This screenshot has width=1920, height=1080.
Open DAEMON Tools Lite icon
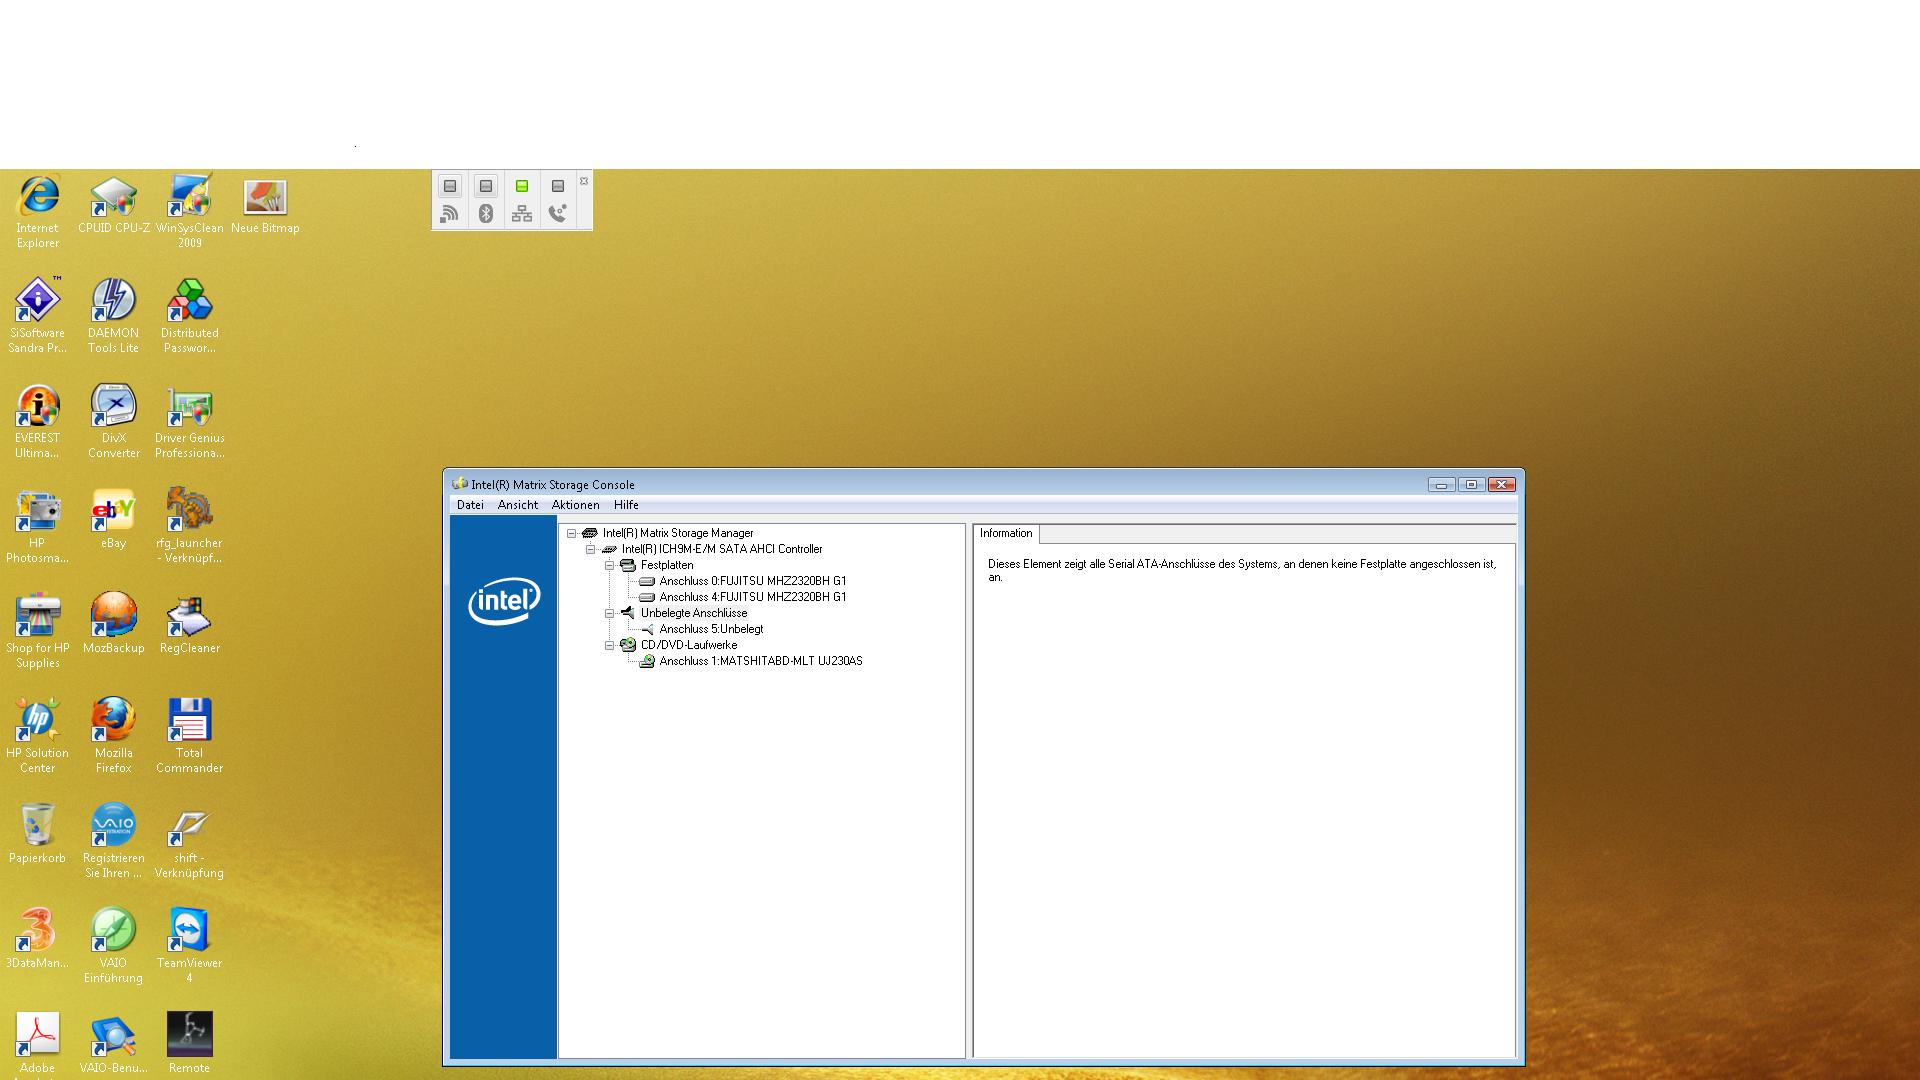[x=113, y=302]
